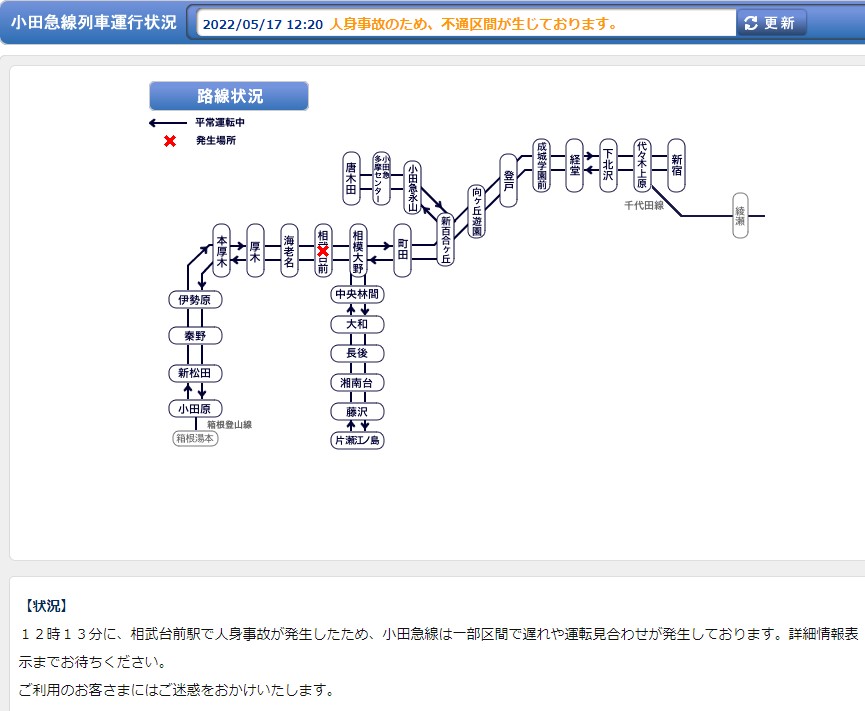Click the 路線状況 header banner
865x711 pixels.
click(x=229, y=96)
